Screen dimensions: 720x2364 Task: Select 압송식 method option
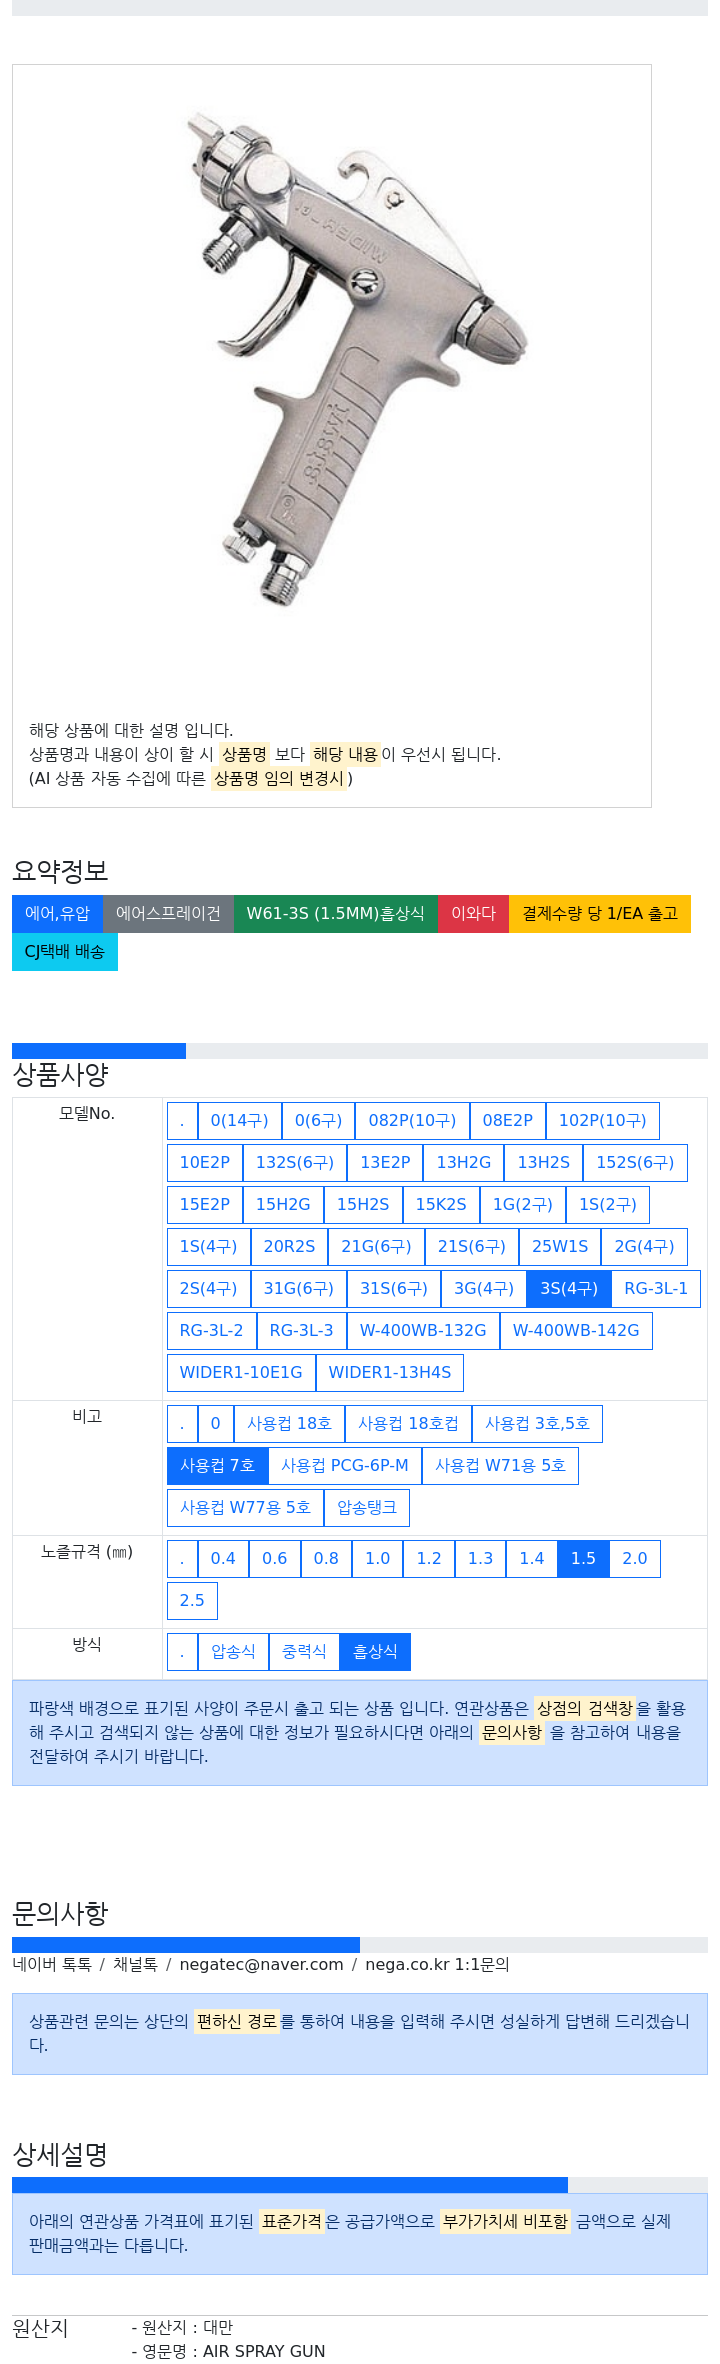point(233,1651)
